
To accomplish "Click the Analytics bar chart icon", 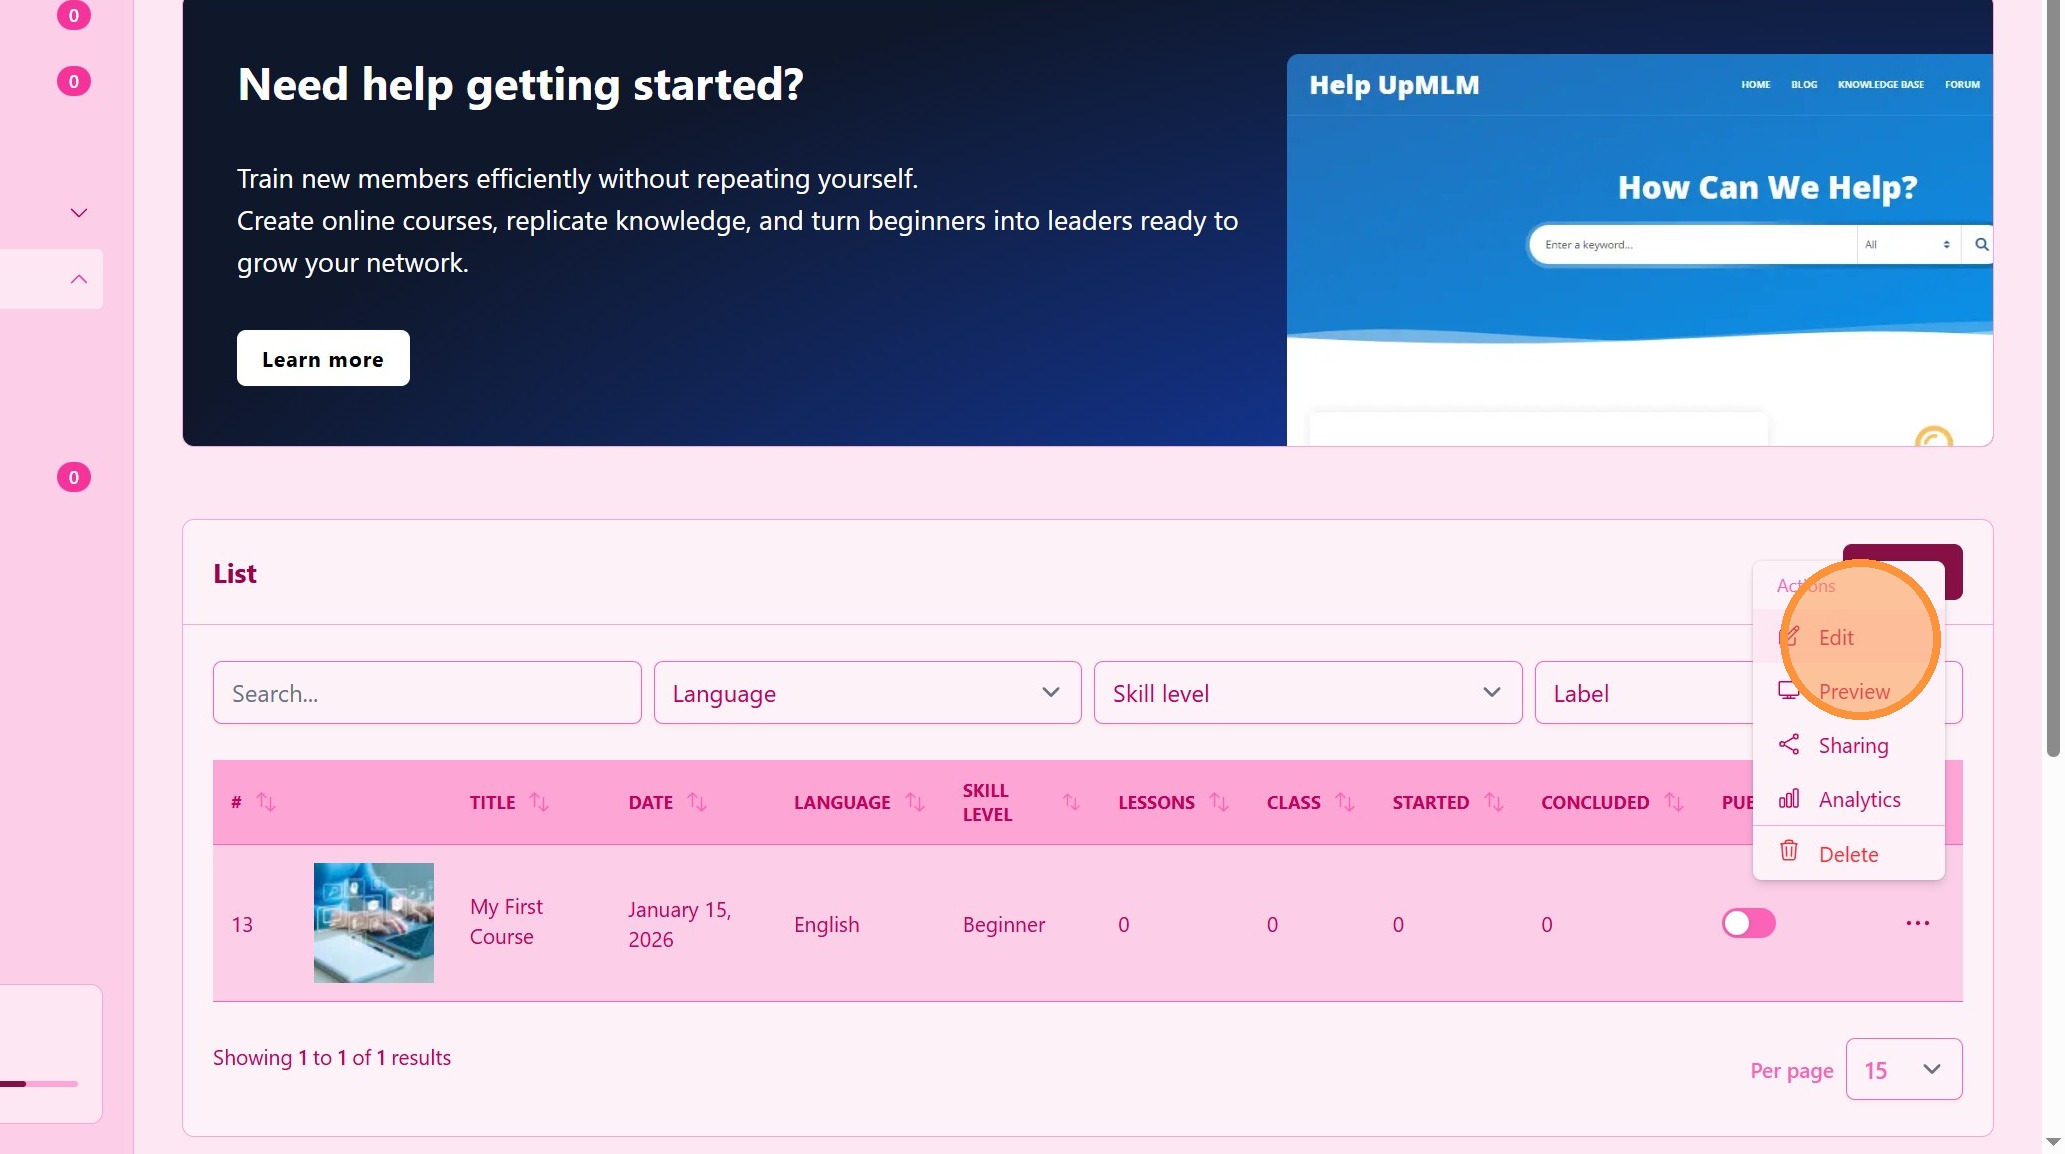I will [1789, 799].
